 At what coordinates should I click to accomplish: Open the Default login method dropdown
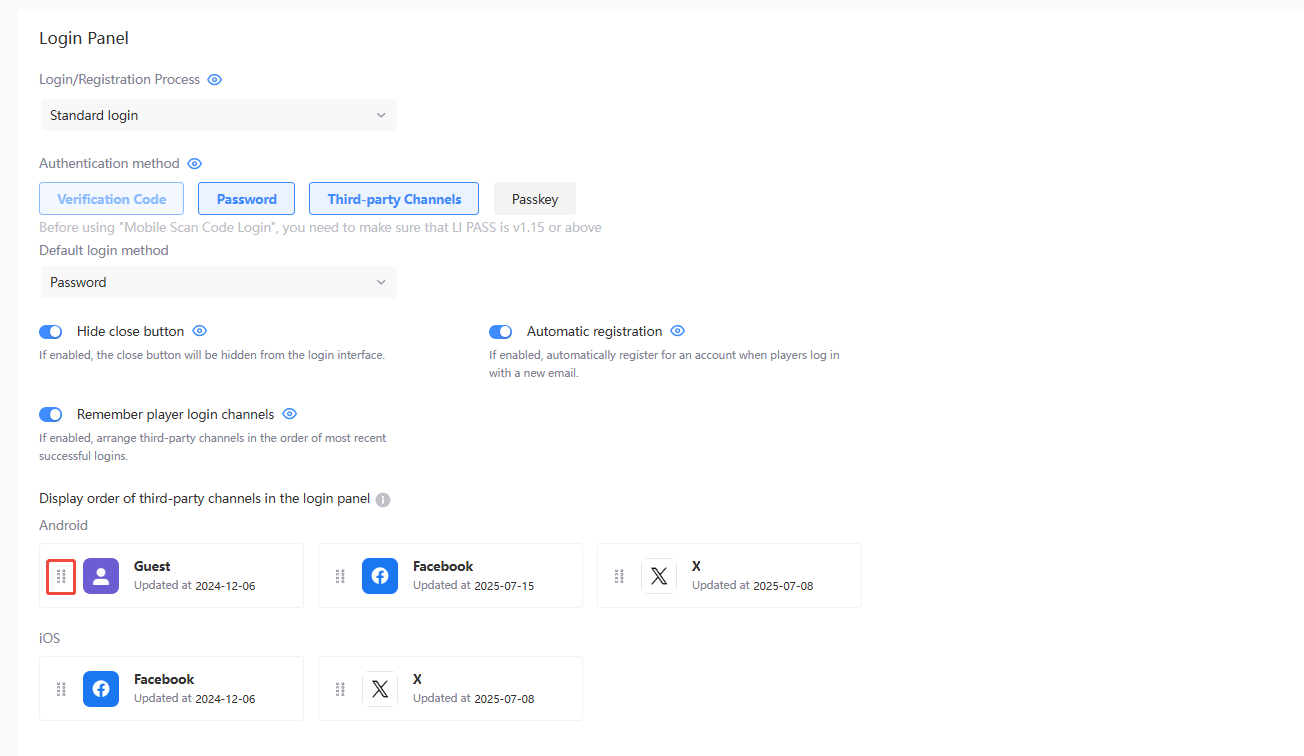pos(218,282)
